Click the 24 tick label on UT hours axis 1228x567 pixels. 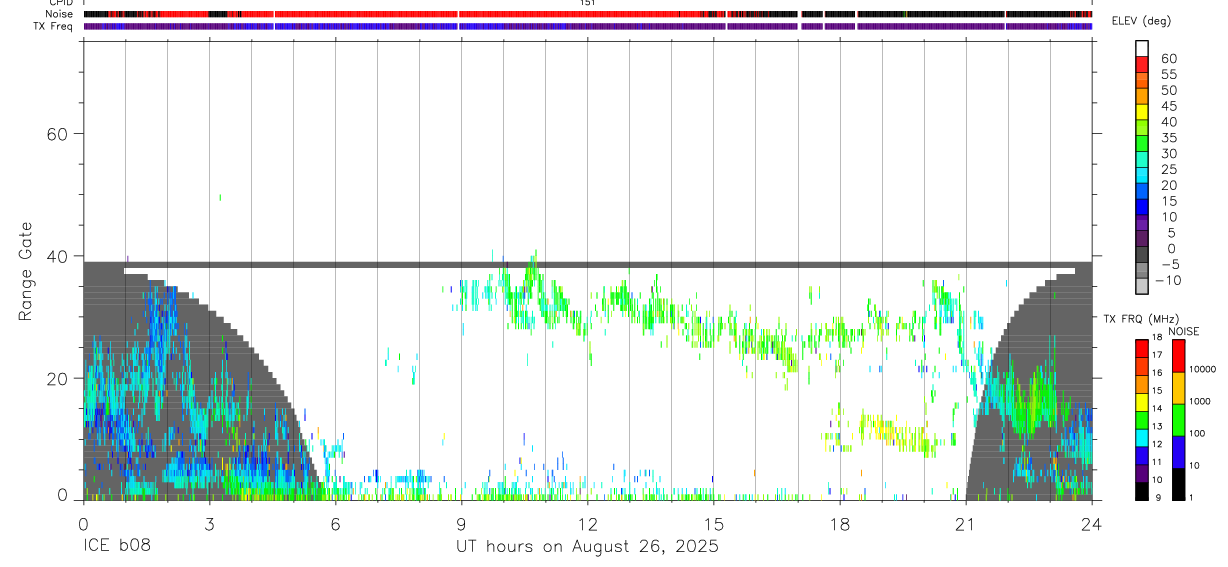[1091, 524]
